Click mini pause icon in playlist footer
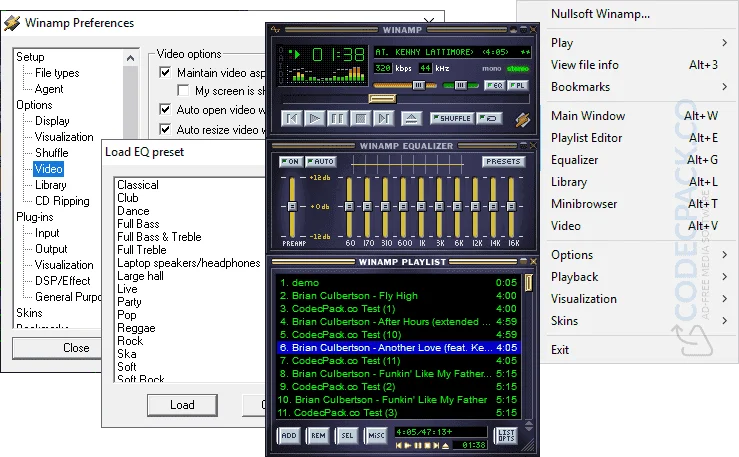 point(418,445)
